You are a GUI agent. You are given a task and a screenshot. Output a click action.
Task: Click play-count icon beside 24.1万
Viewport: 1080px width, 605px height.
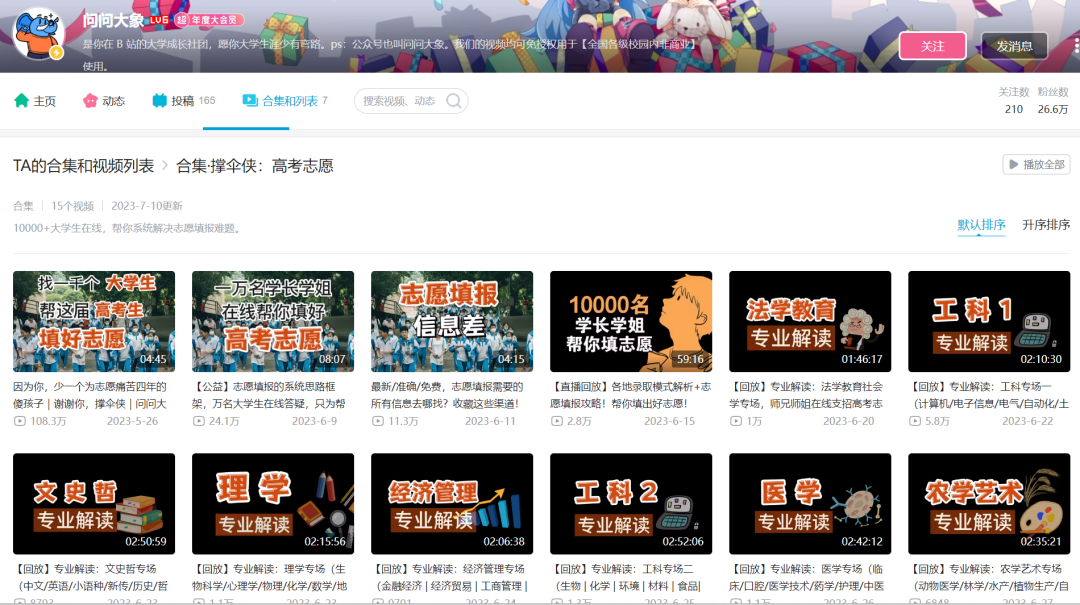[199, 421]
